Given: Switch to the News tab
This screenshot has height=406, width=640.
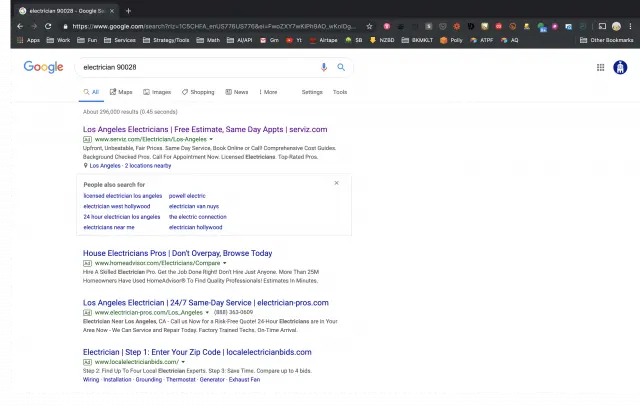Looking at the screenshot, I should coord(237,92).
